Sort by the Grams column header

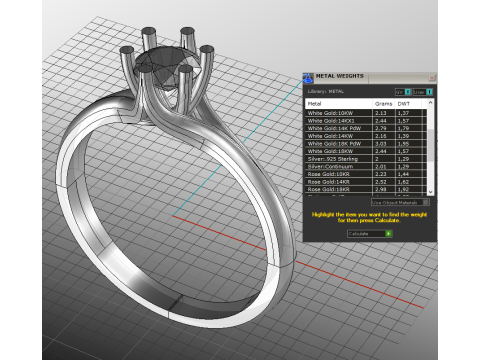pos(383,104)
